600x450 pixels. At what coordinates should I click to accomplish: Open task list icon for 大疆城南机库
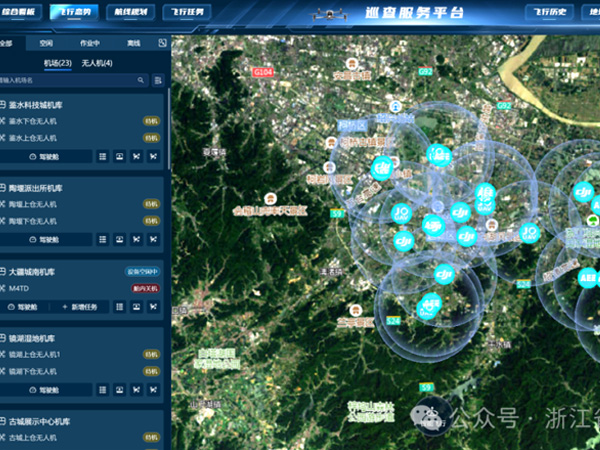(x=119, y=307)
